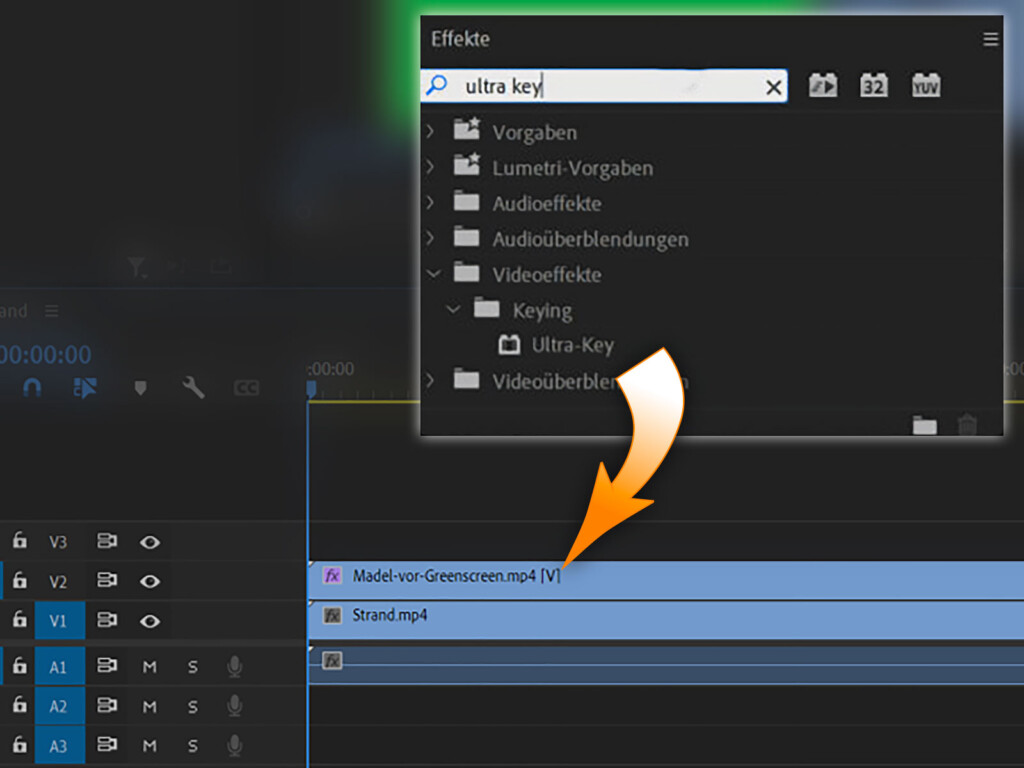Expand the Audioeffekte folder
The image size is (1024, 768).
tap(430, 203)
